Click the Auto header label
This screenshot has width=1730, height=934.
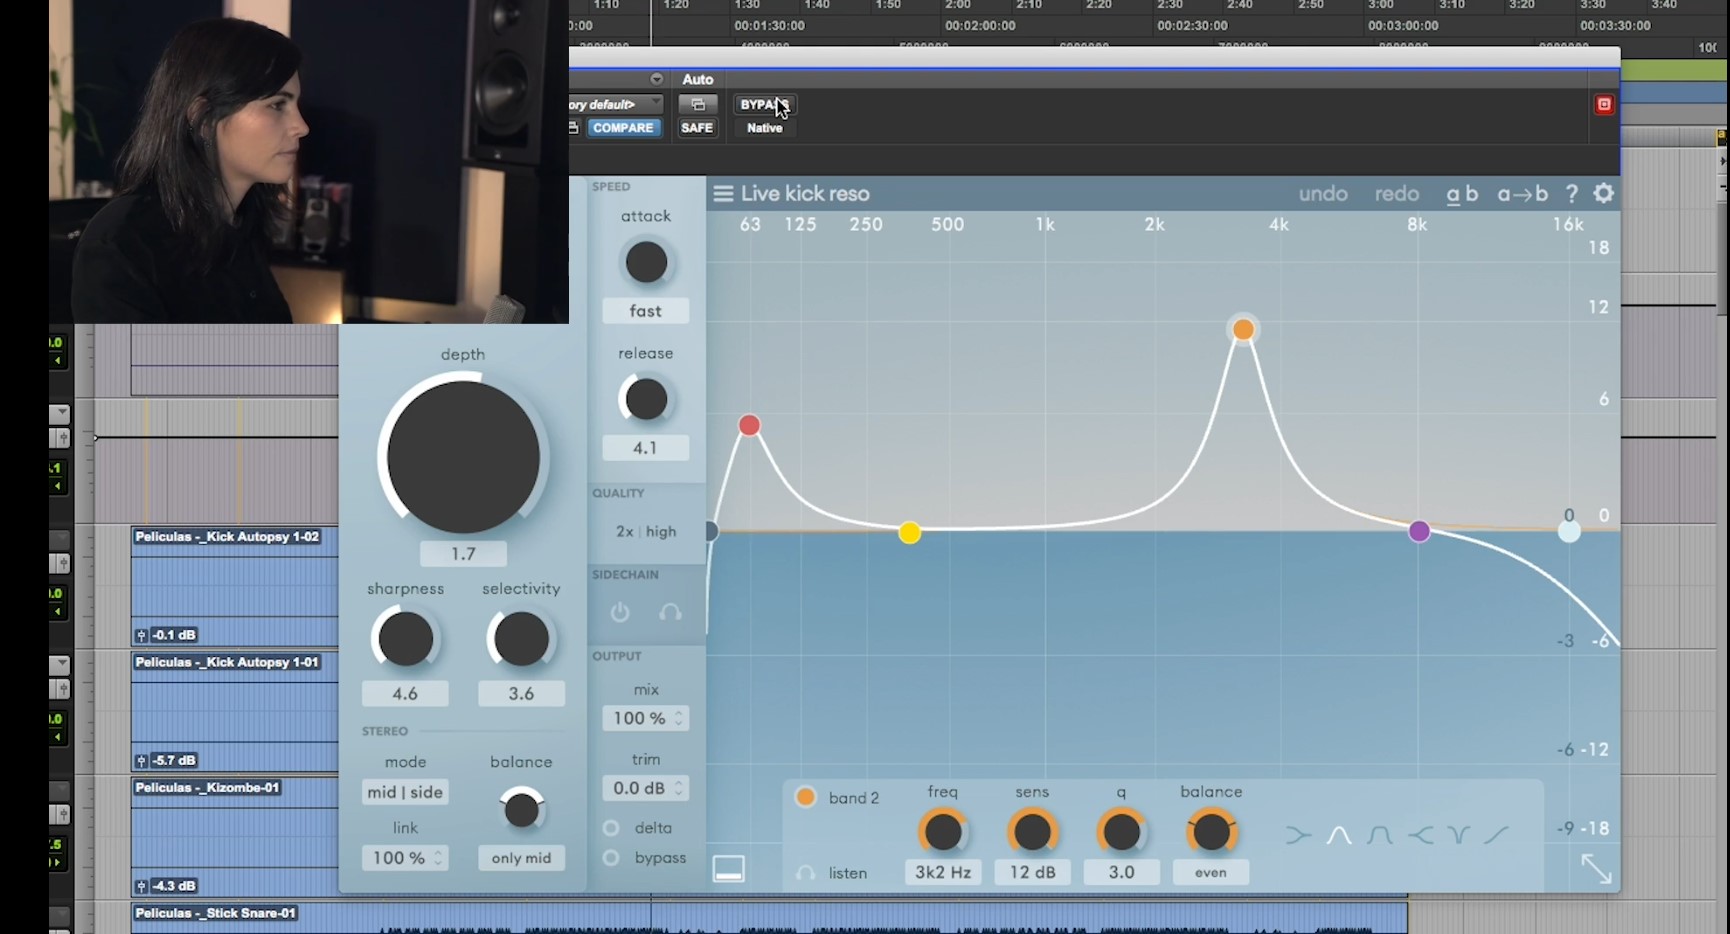click(698, 79)
